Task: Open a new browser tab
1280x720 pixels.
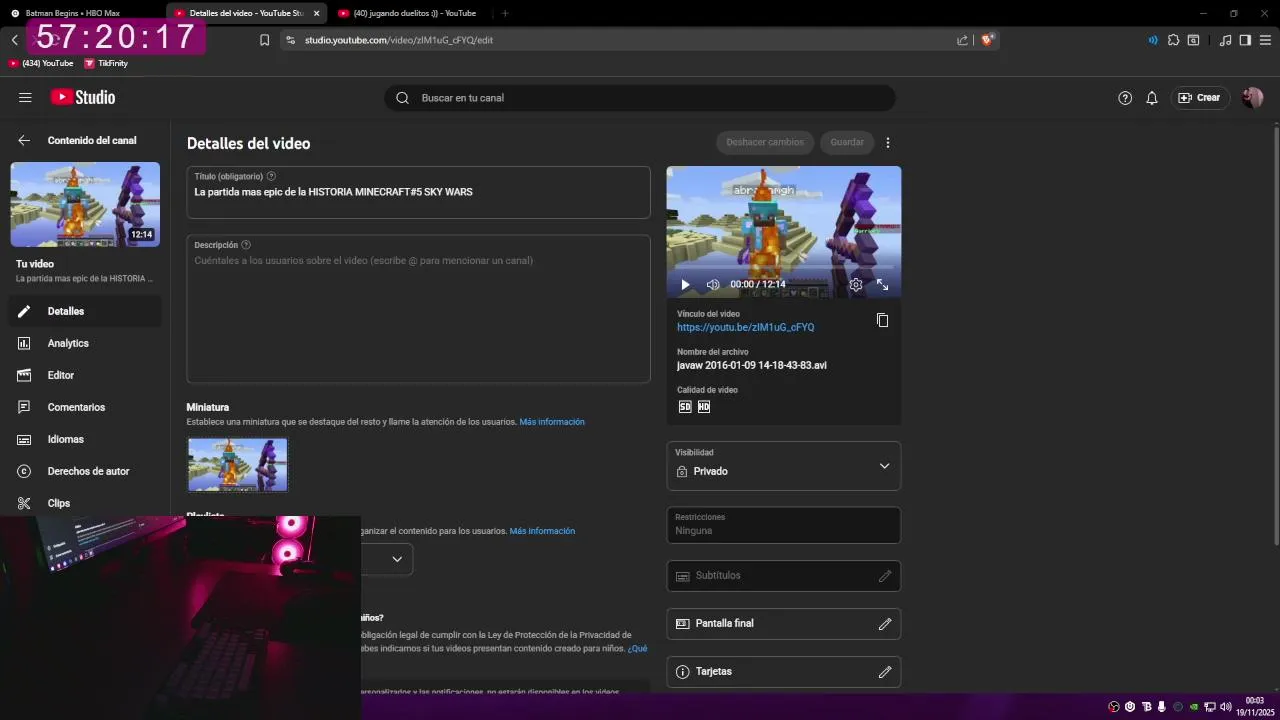Action: tap(504, 13)
